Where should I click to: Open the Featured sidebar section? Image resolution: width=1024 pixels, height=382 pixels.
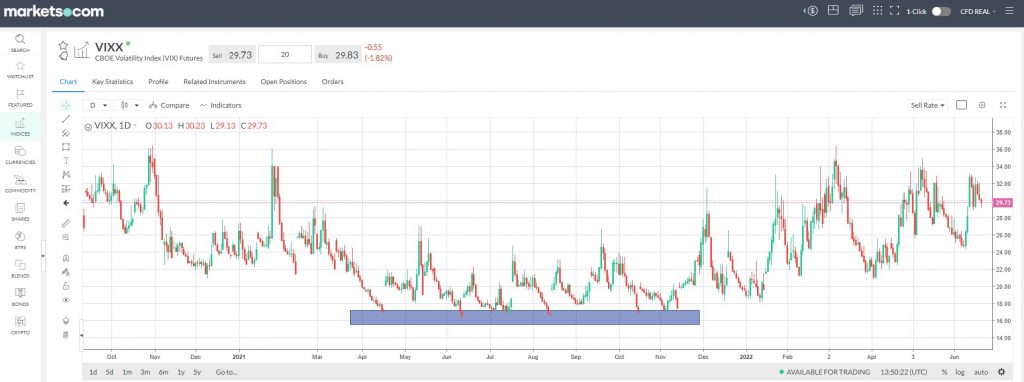point(20,98)
